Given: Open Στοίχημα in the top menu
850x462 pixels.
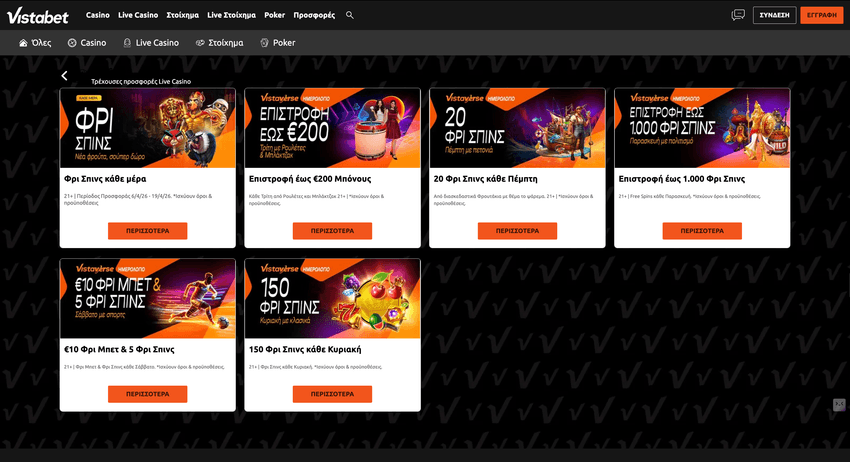Looking at the screenshot, I should pos(183,15).
